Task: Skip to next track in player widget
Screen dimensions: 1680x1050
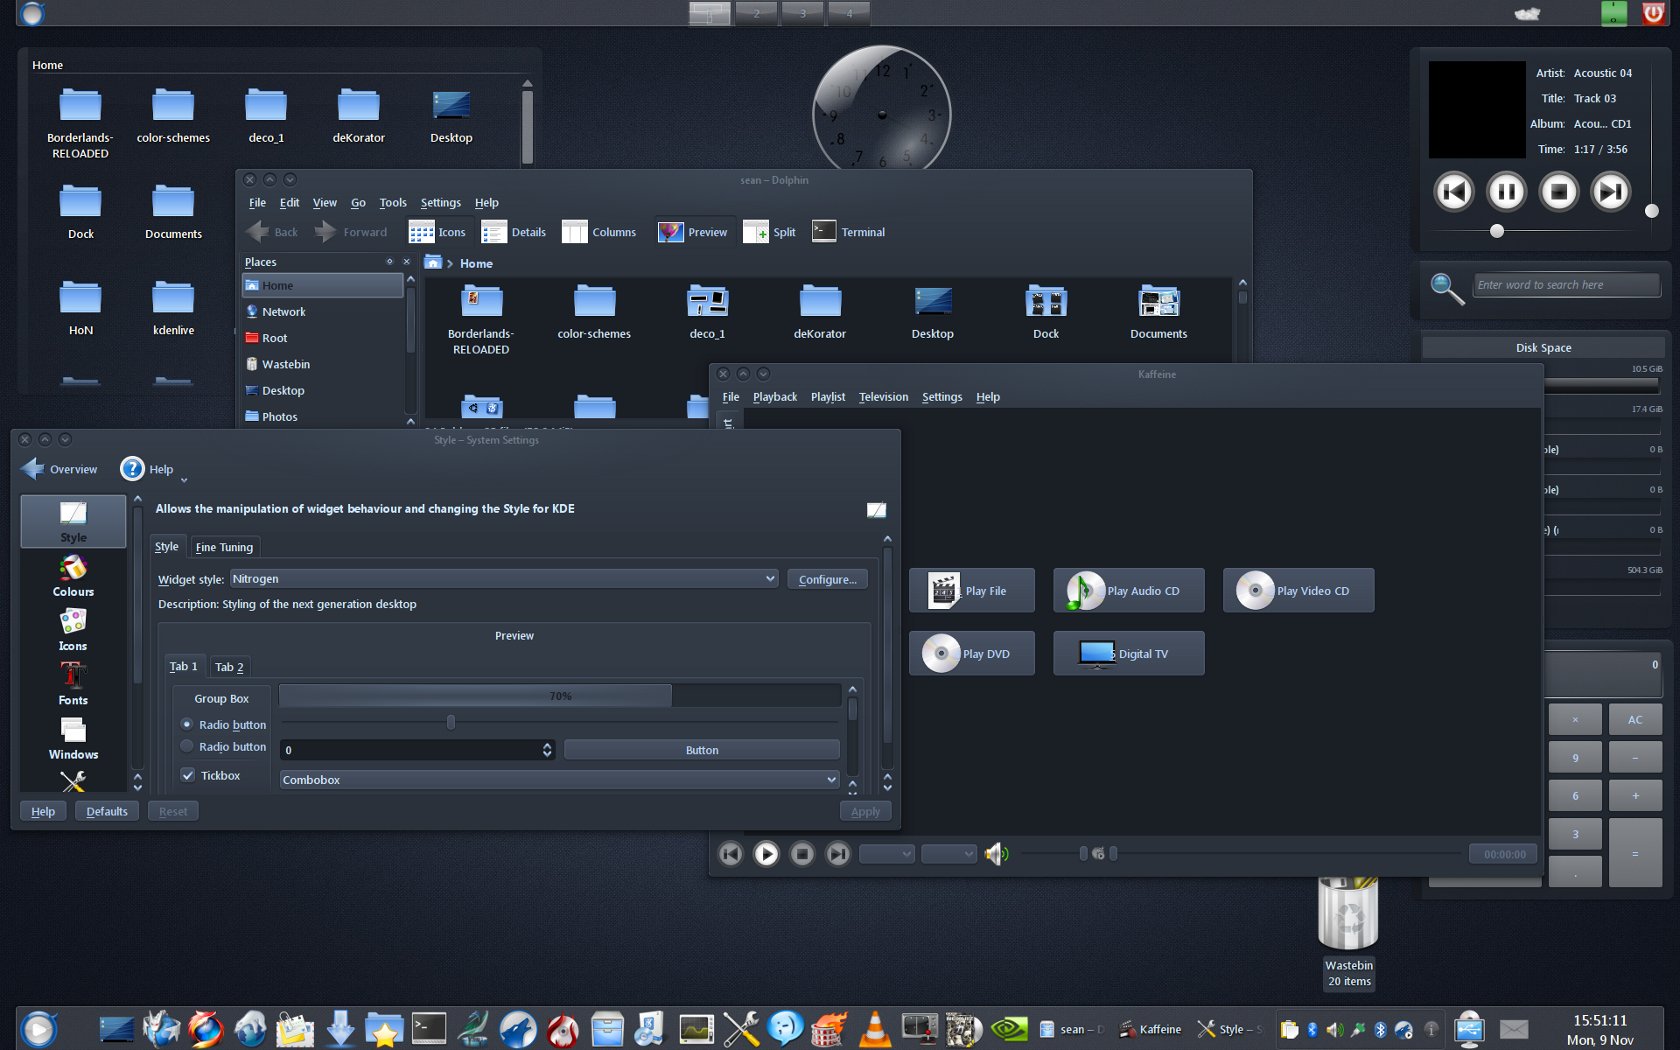Action: pyautogui.click(x=1610, y=192)
